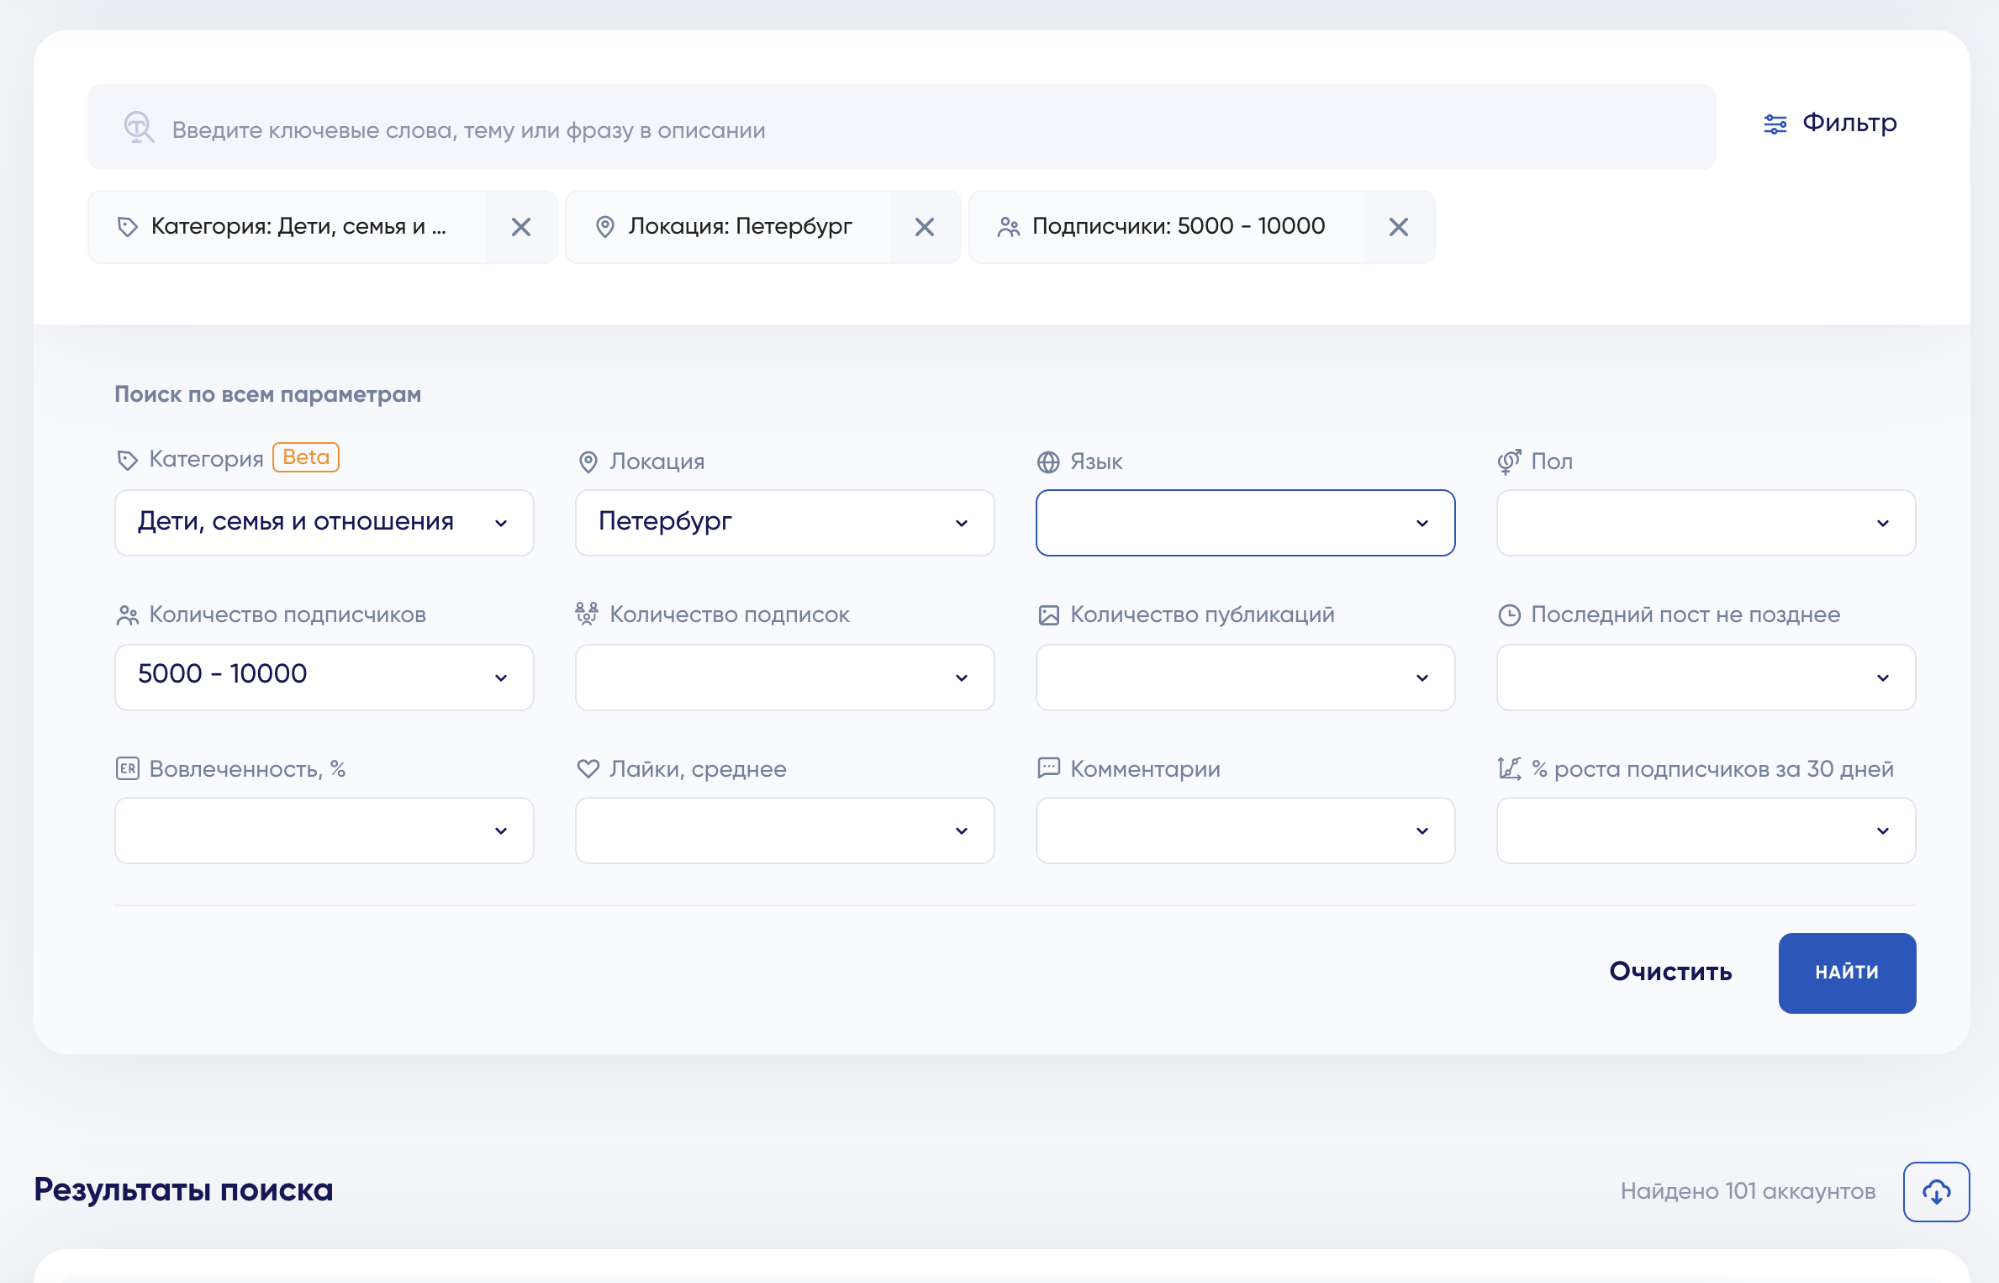Open the Пол dropdown

[x=1706, y=522]
